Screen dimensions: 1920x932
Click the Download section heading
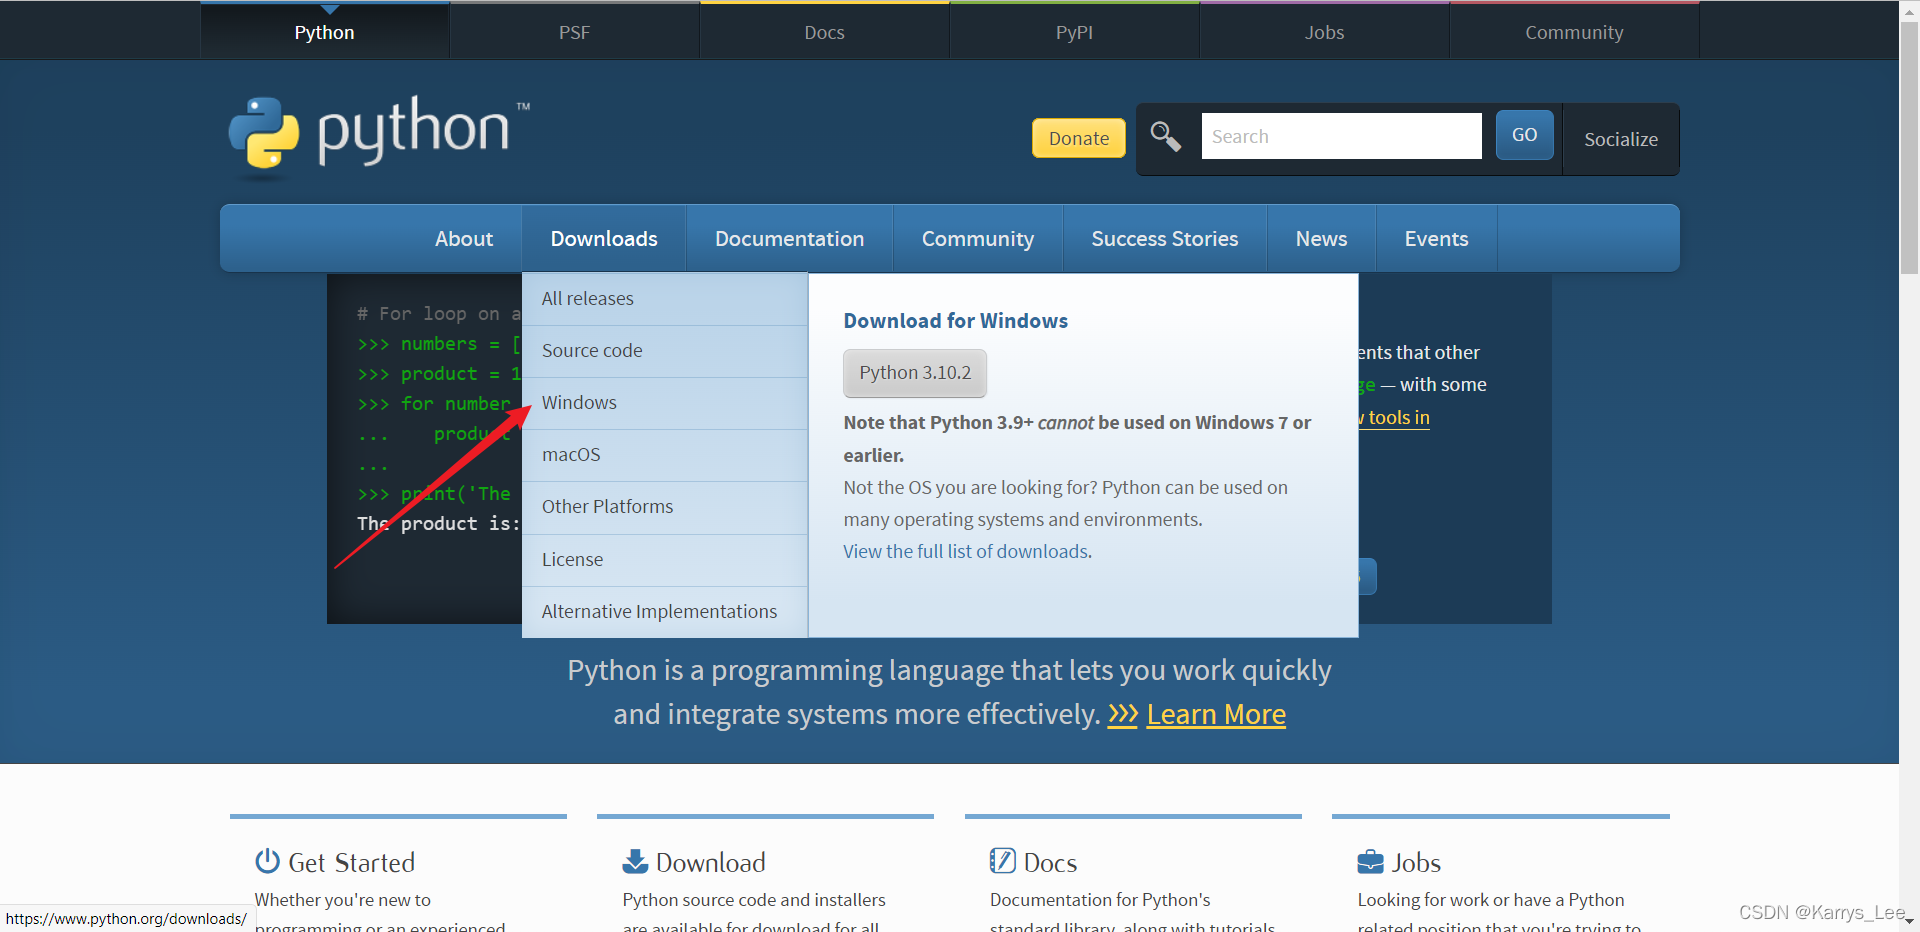point(711,863)
